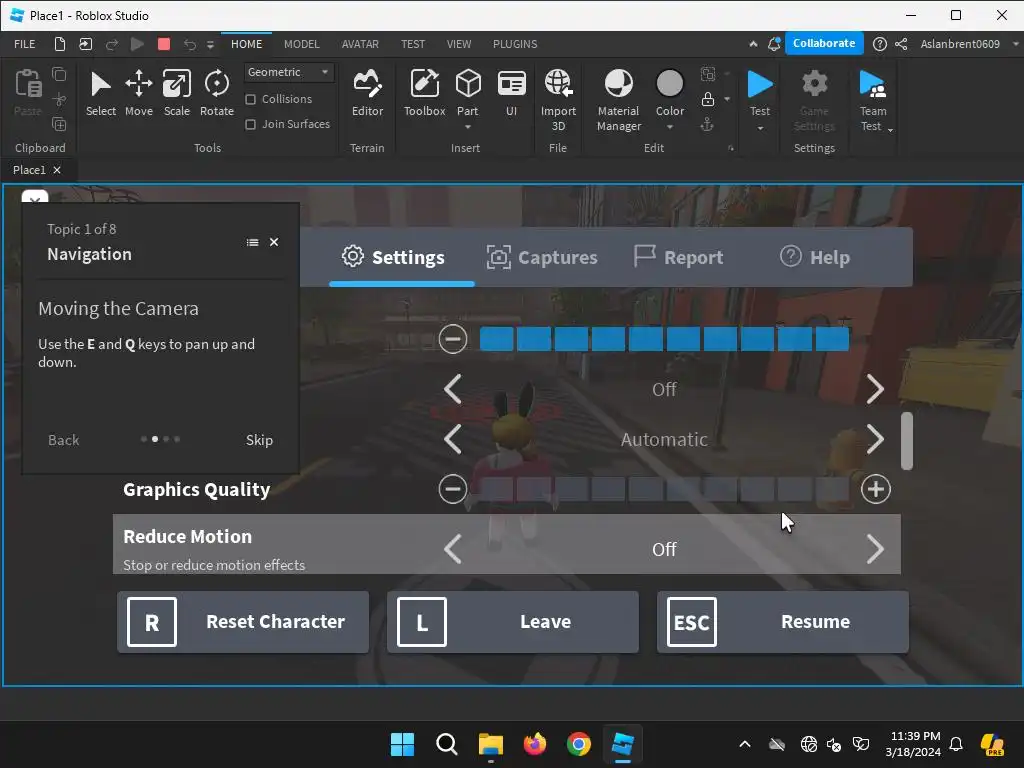Decrease the blue slider with minus button

453,339
